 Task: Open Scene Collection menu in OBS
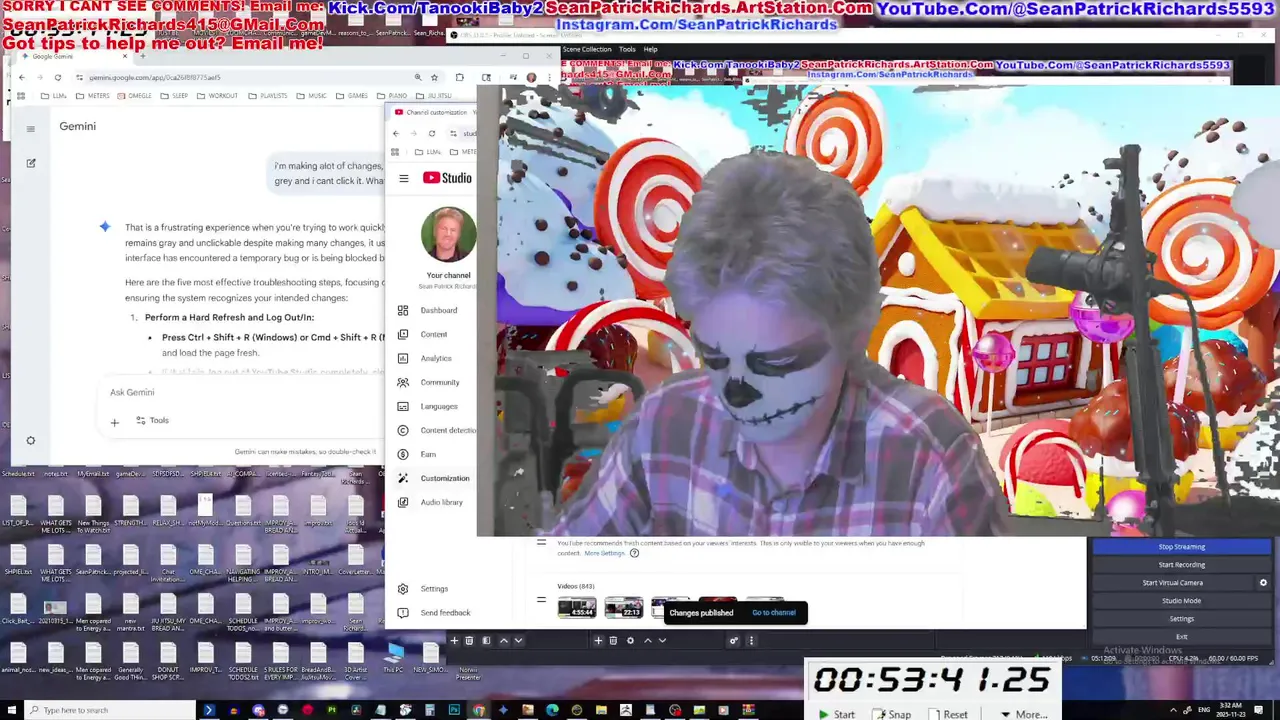pyautogui.click(x=587, y=49)
